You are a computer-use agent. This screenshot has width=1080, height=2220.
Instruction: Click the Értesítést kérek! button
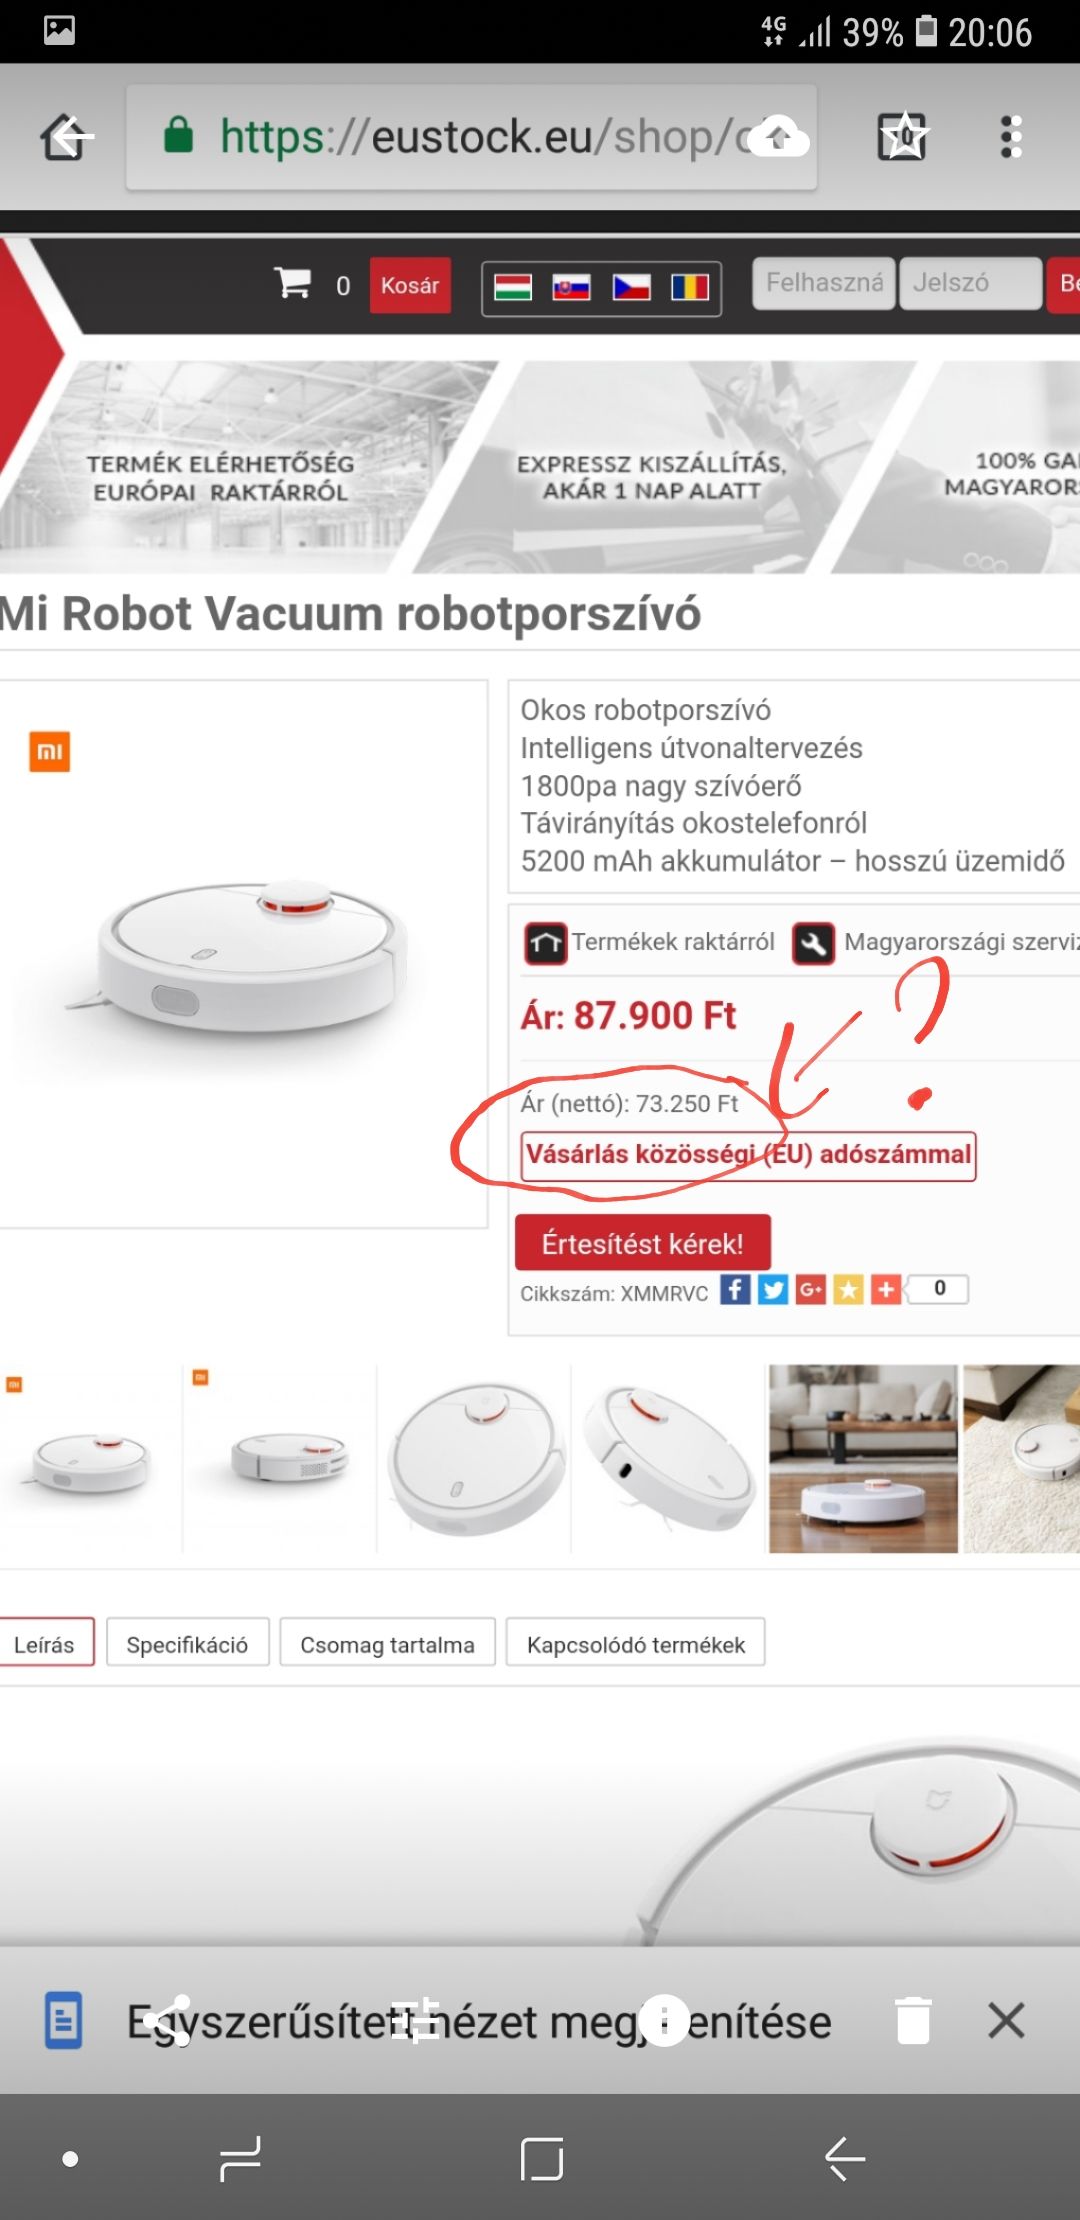point(643,1243)
